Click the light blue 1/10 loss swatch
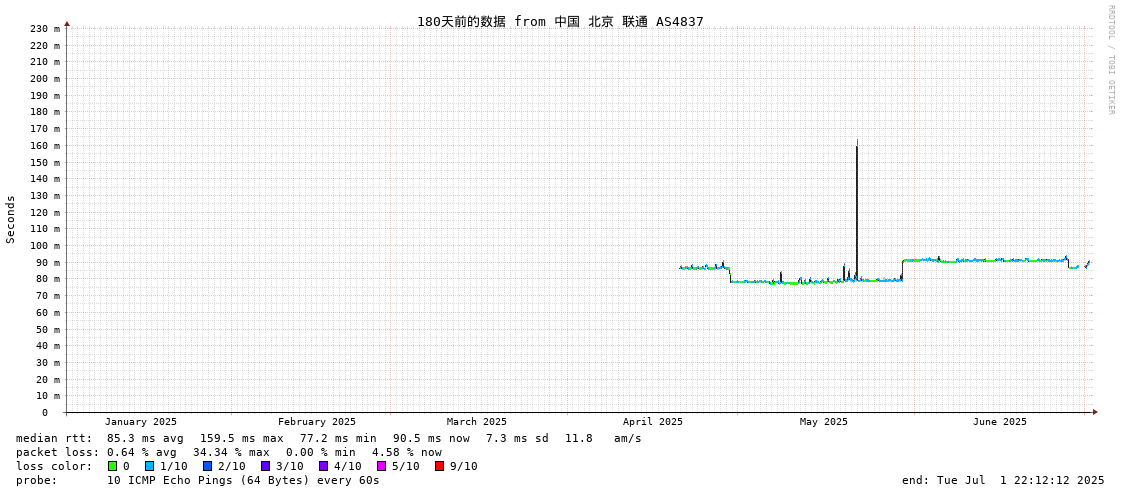 pyautogui.click(x=149, y=466)
